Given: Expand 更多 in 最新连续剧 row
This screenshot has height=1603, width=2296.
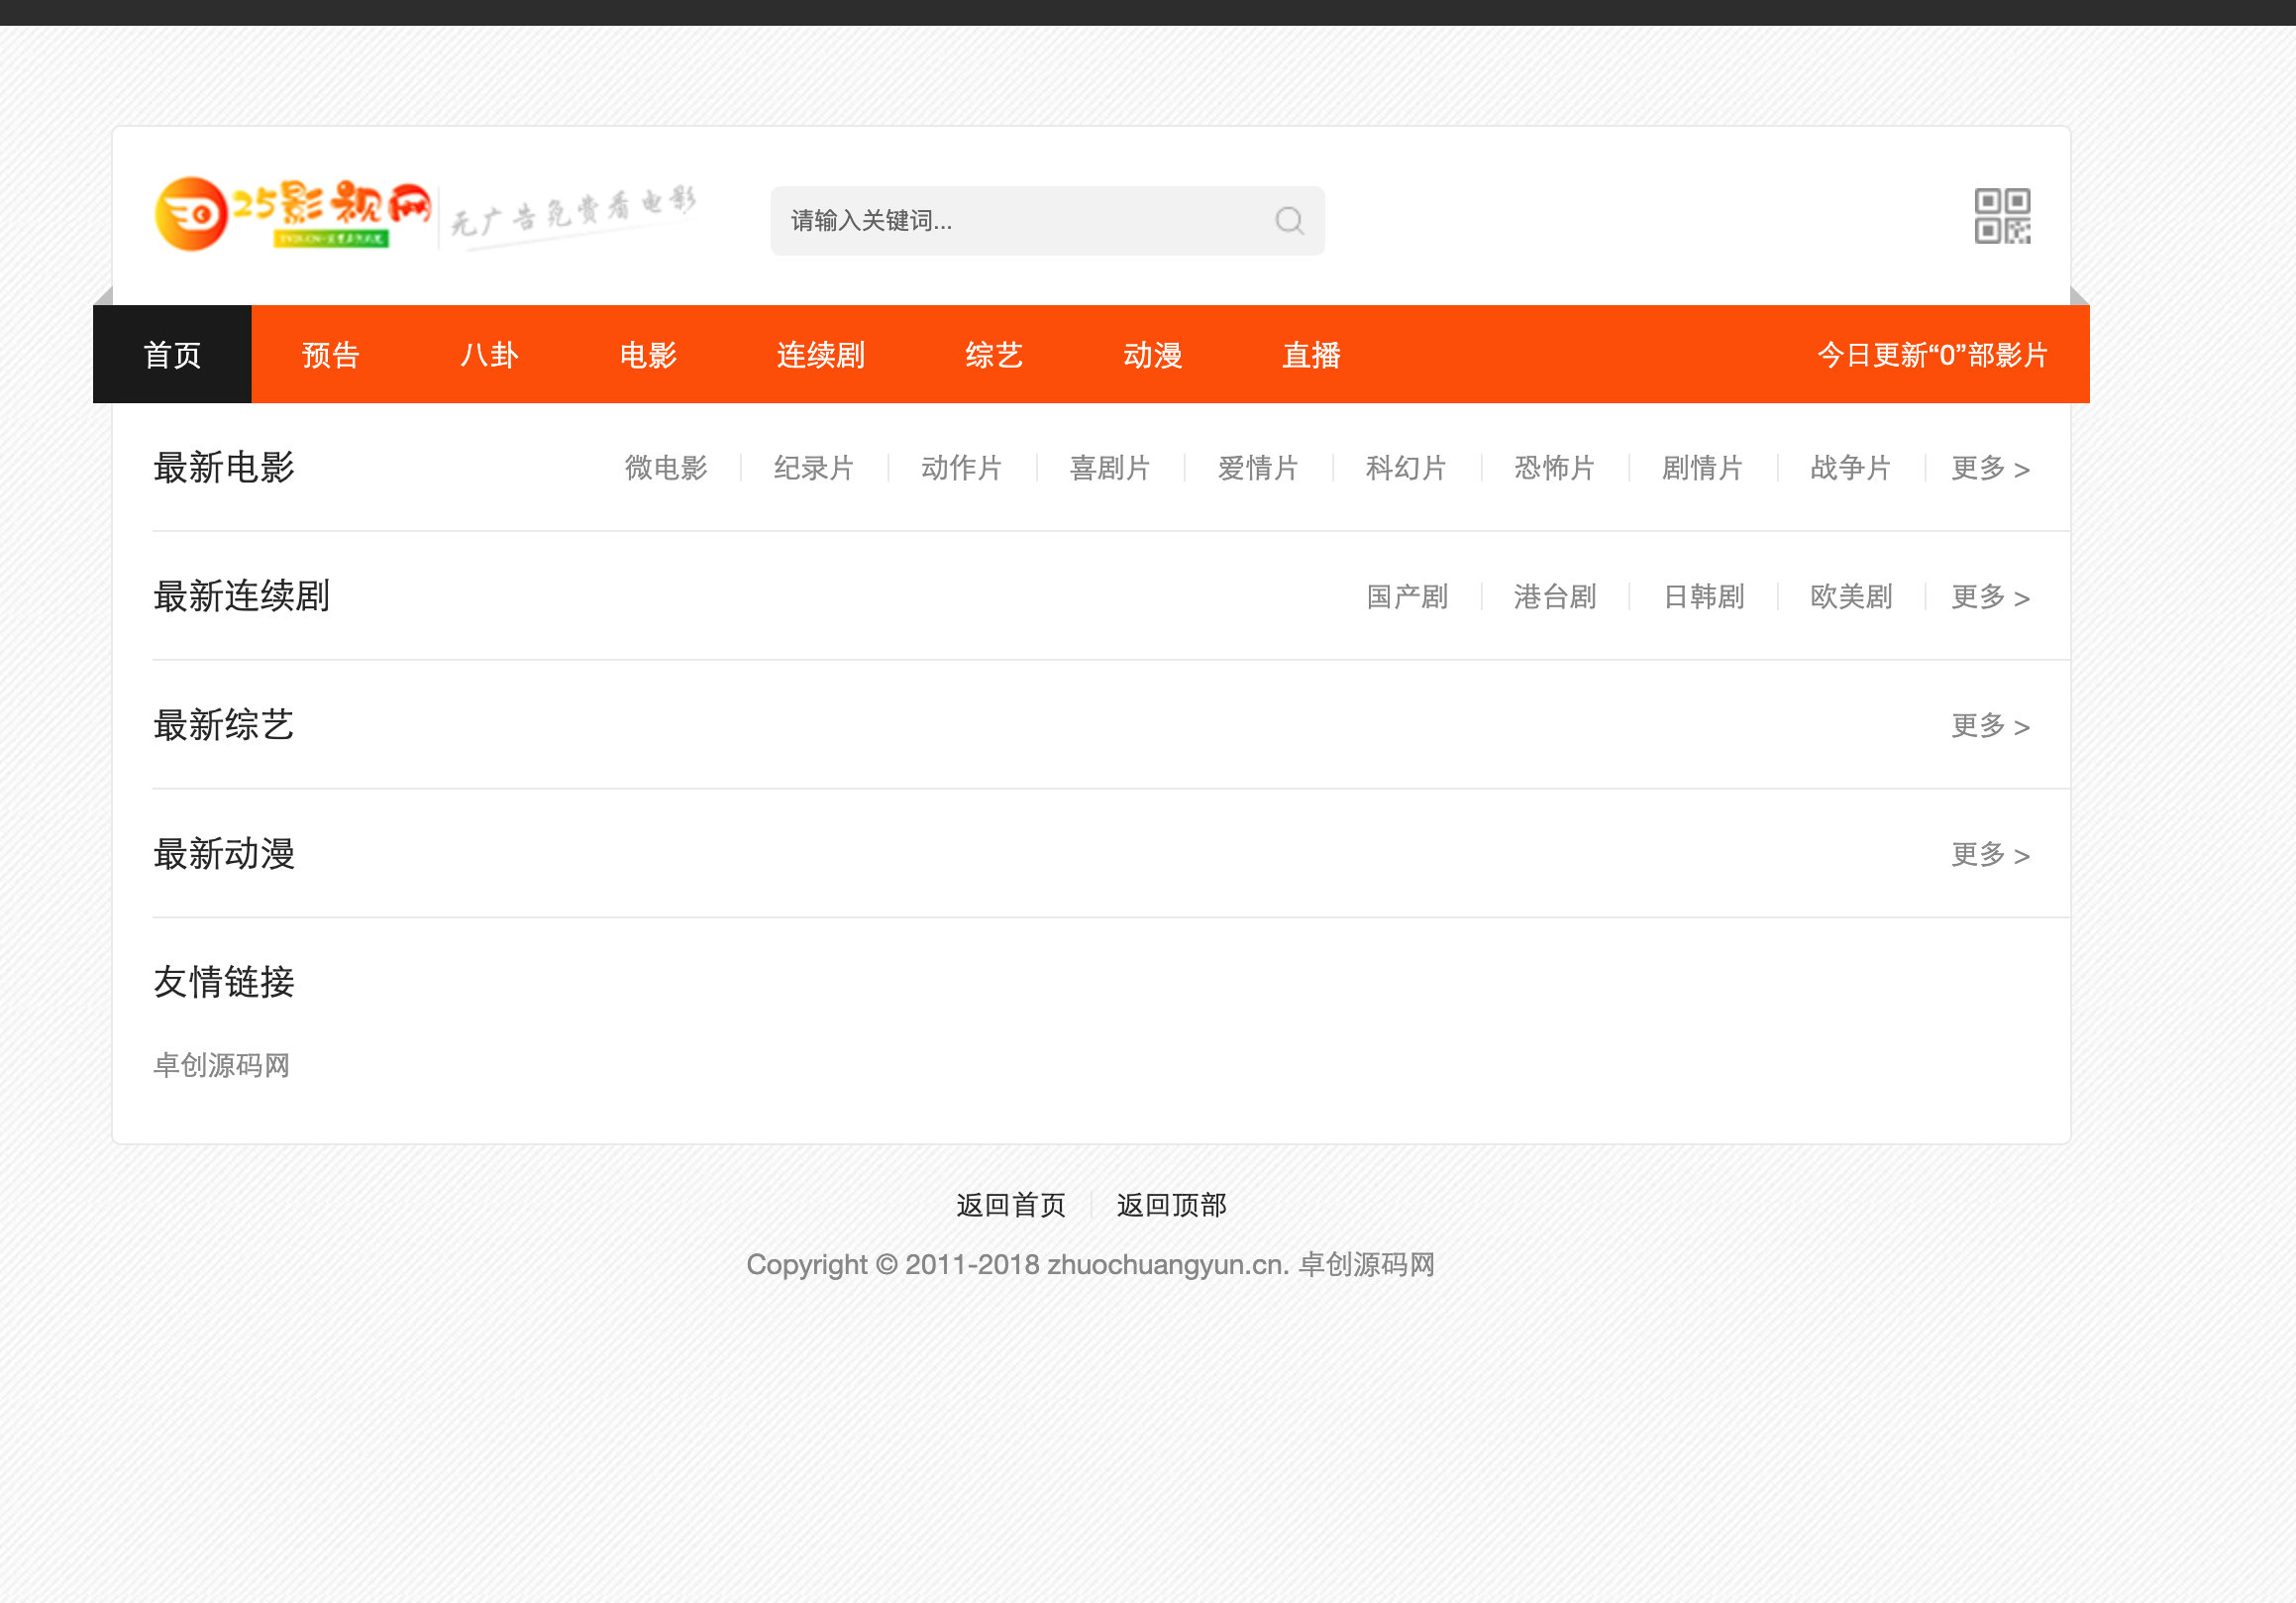Looking at the screenshot, I should [x=1990, y=597].
